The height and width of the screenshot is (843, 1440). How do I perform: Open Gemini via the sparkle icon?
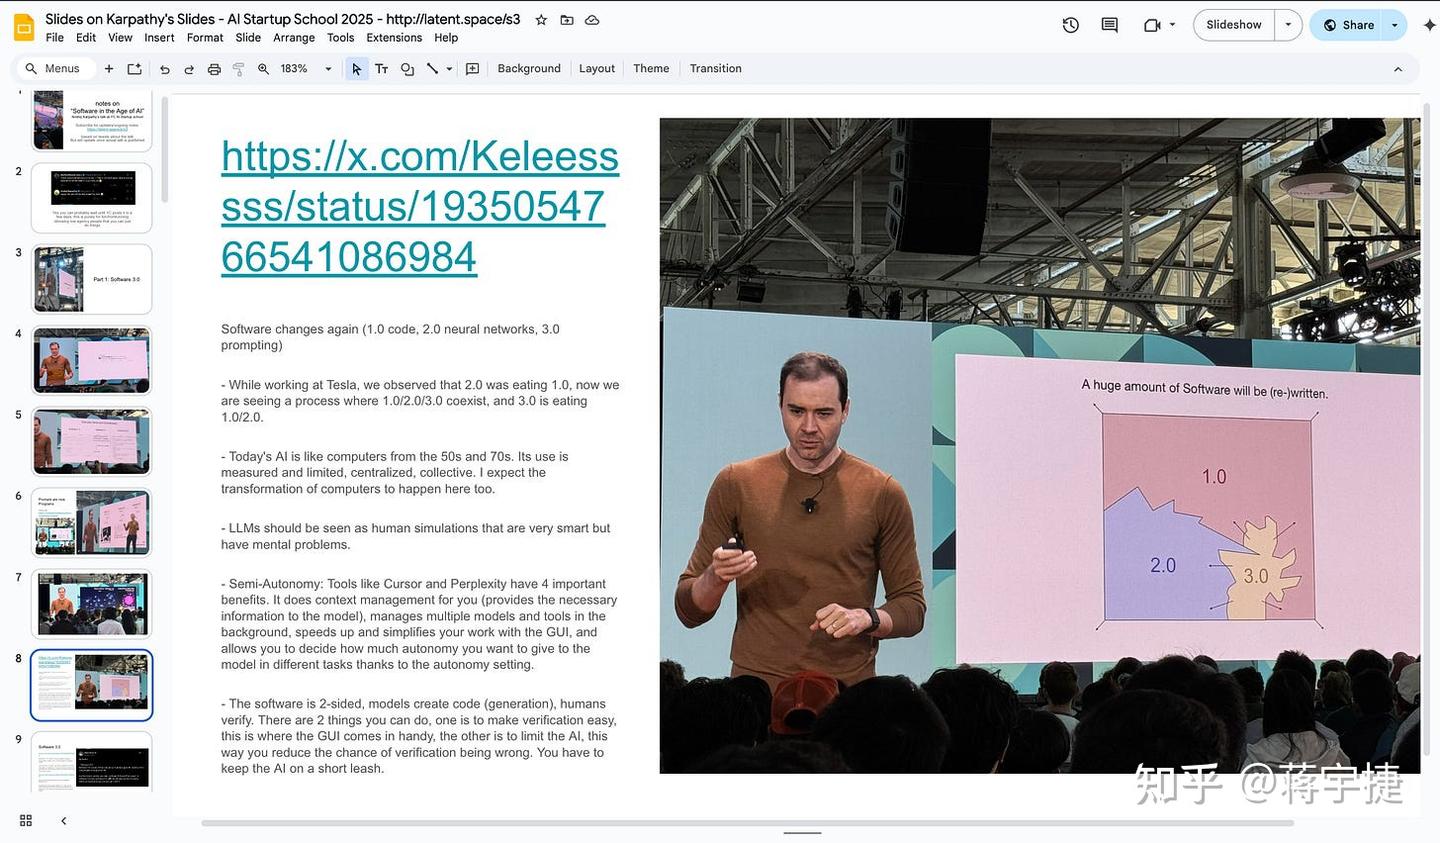click(x=1426, y=24)
